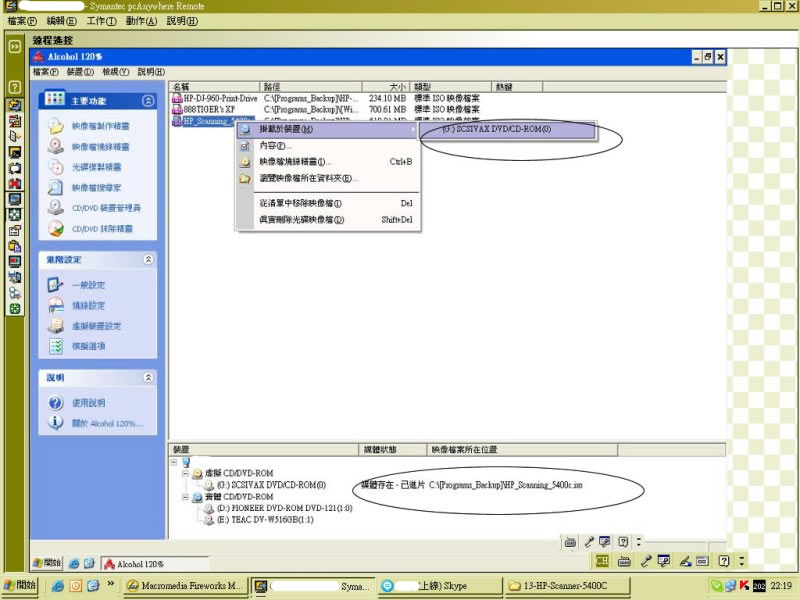Screen dimensions: 800x600
Task: Click the local taskbar Internet Explorer icon
Action: 58,586
